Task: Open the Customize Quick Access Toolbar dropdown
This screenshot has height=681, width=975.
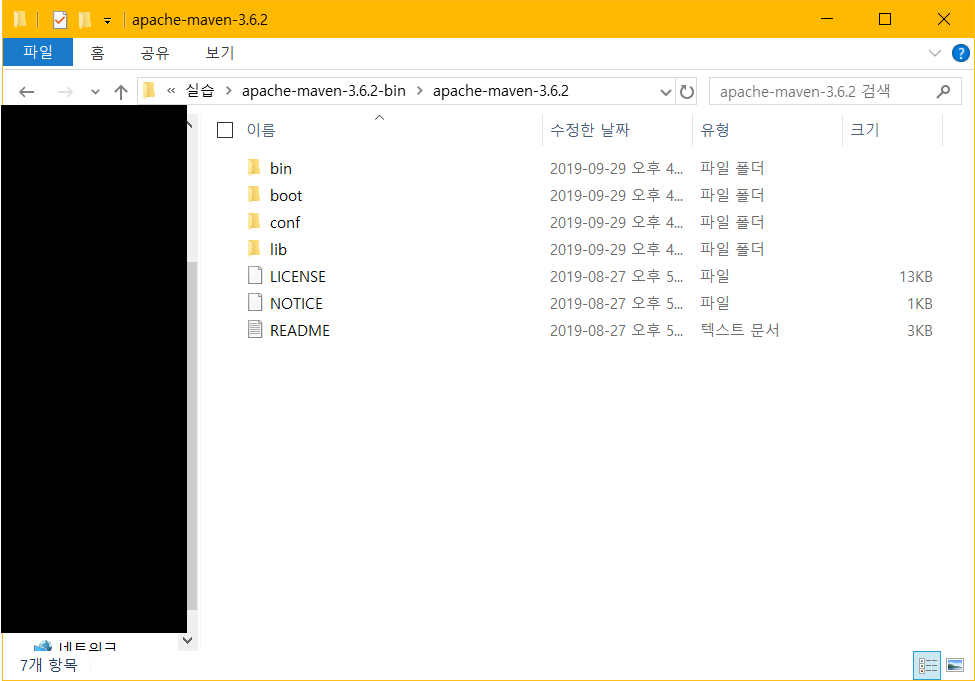Action: [108, 21]
